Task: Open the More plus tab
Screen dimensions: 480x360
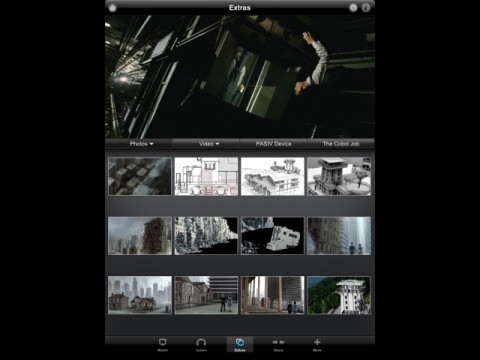Action: [x=317, y=345]
